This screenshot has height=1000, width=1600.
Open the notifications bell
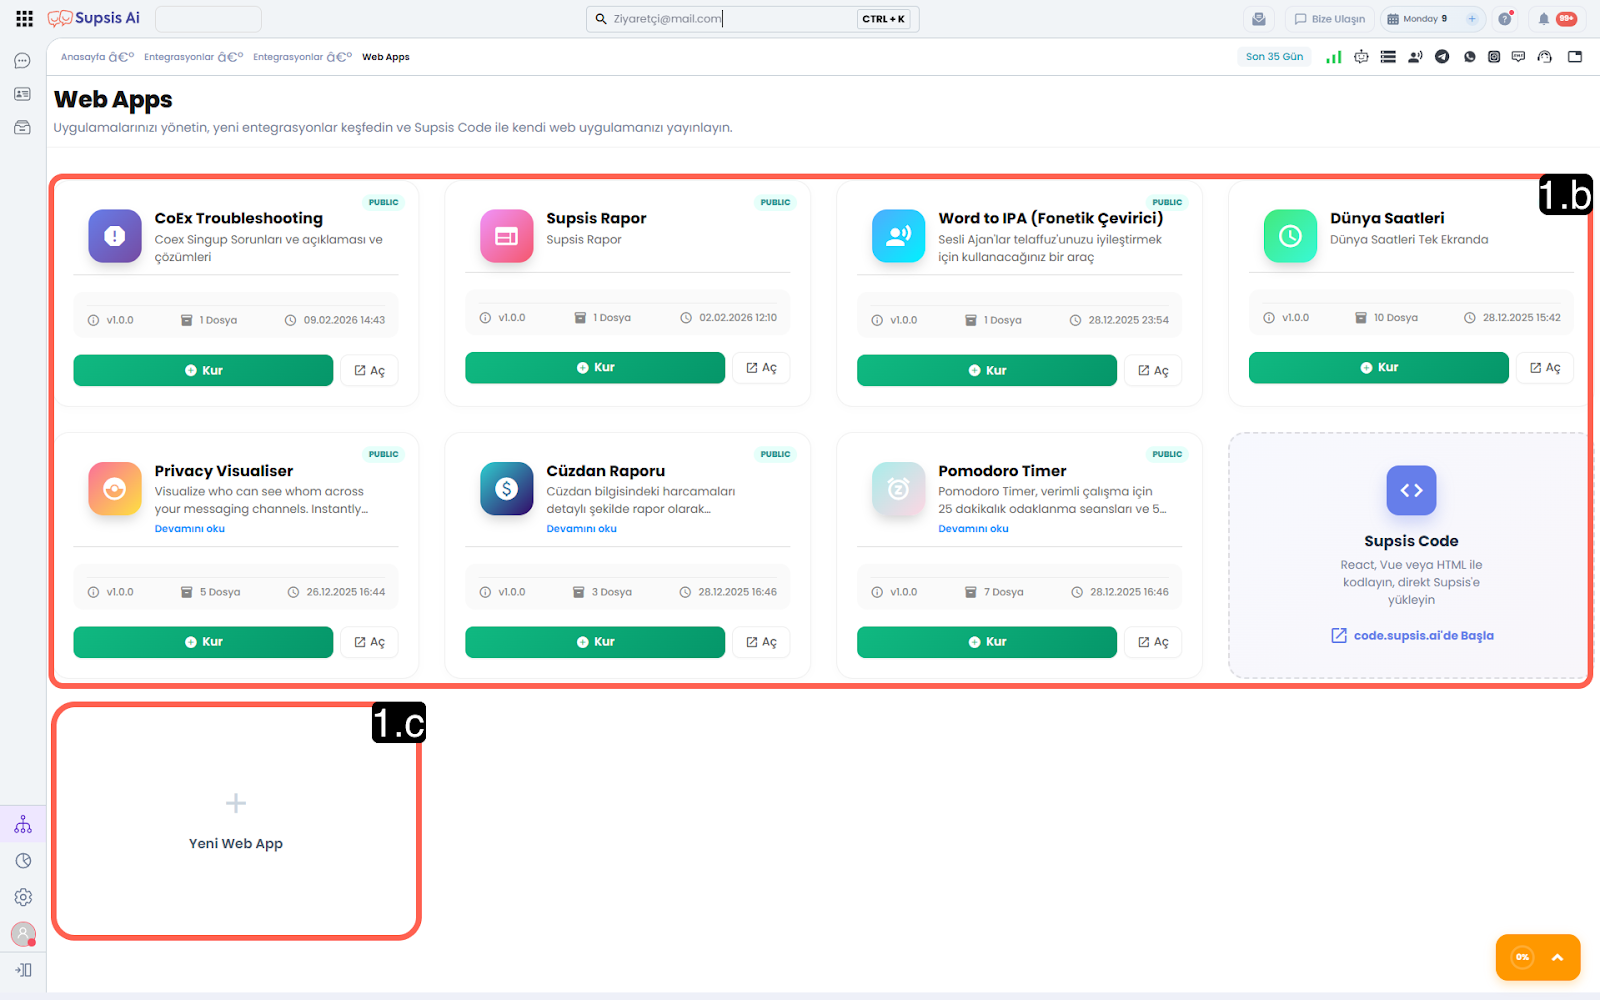(1544, 19)
